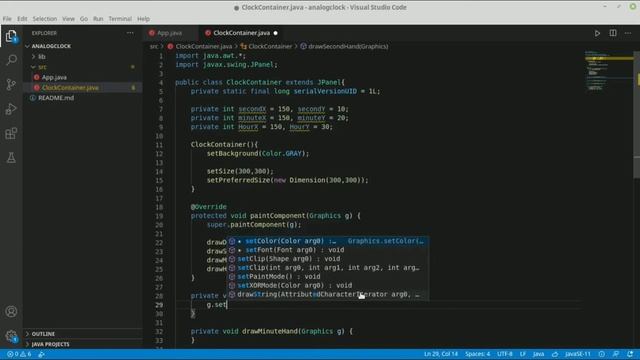
Task: Split the editor right
Action: tap(613, 33)
